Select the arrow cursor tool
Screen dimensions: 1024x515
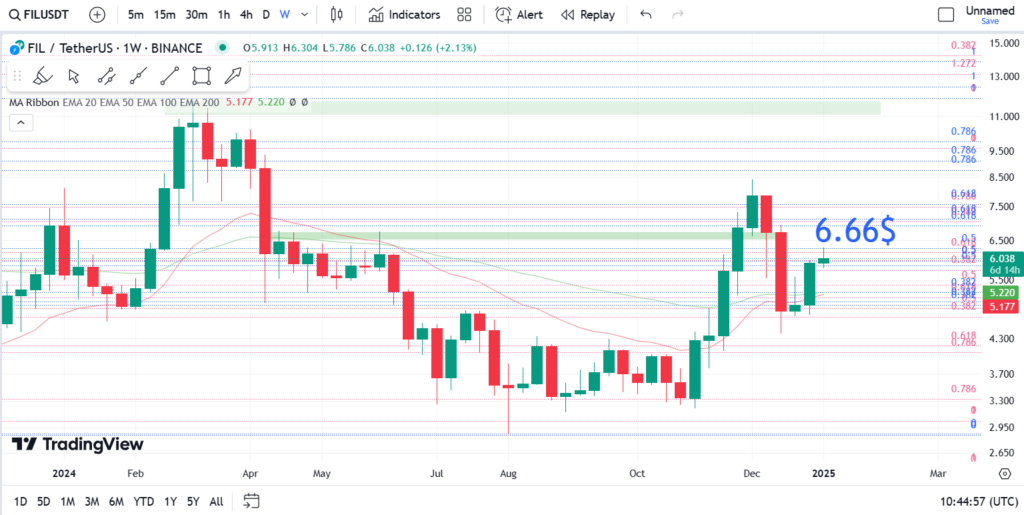[73, 75]
